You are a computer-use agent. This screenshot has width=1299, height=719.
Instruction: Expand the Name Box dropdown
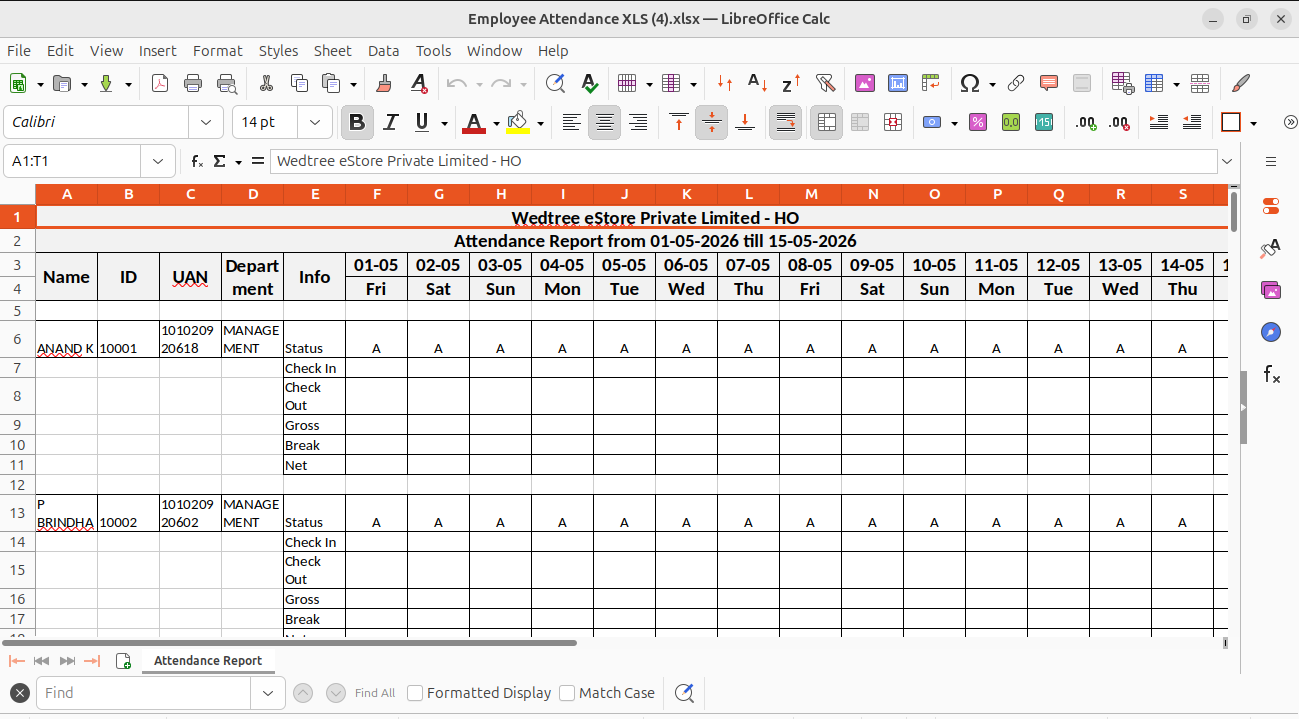point(158,161)
